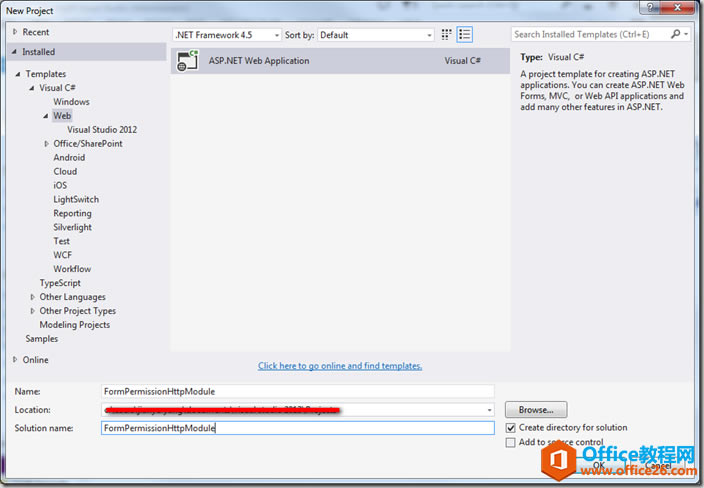The height and width of the screenshot is (488, 704).
Task: Expand the Other Languages node
Action: [x=32, y=297]
